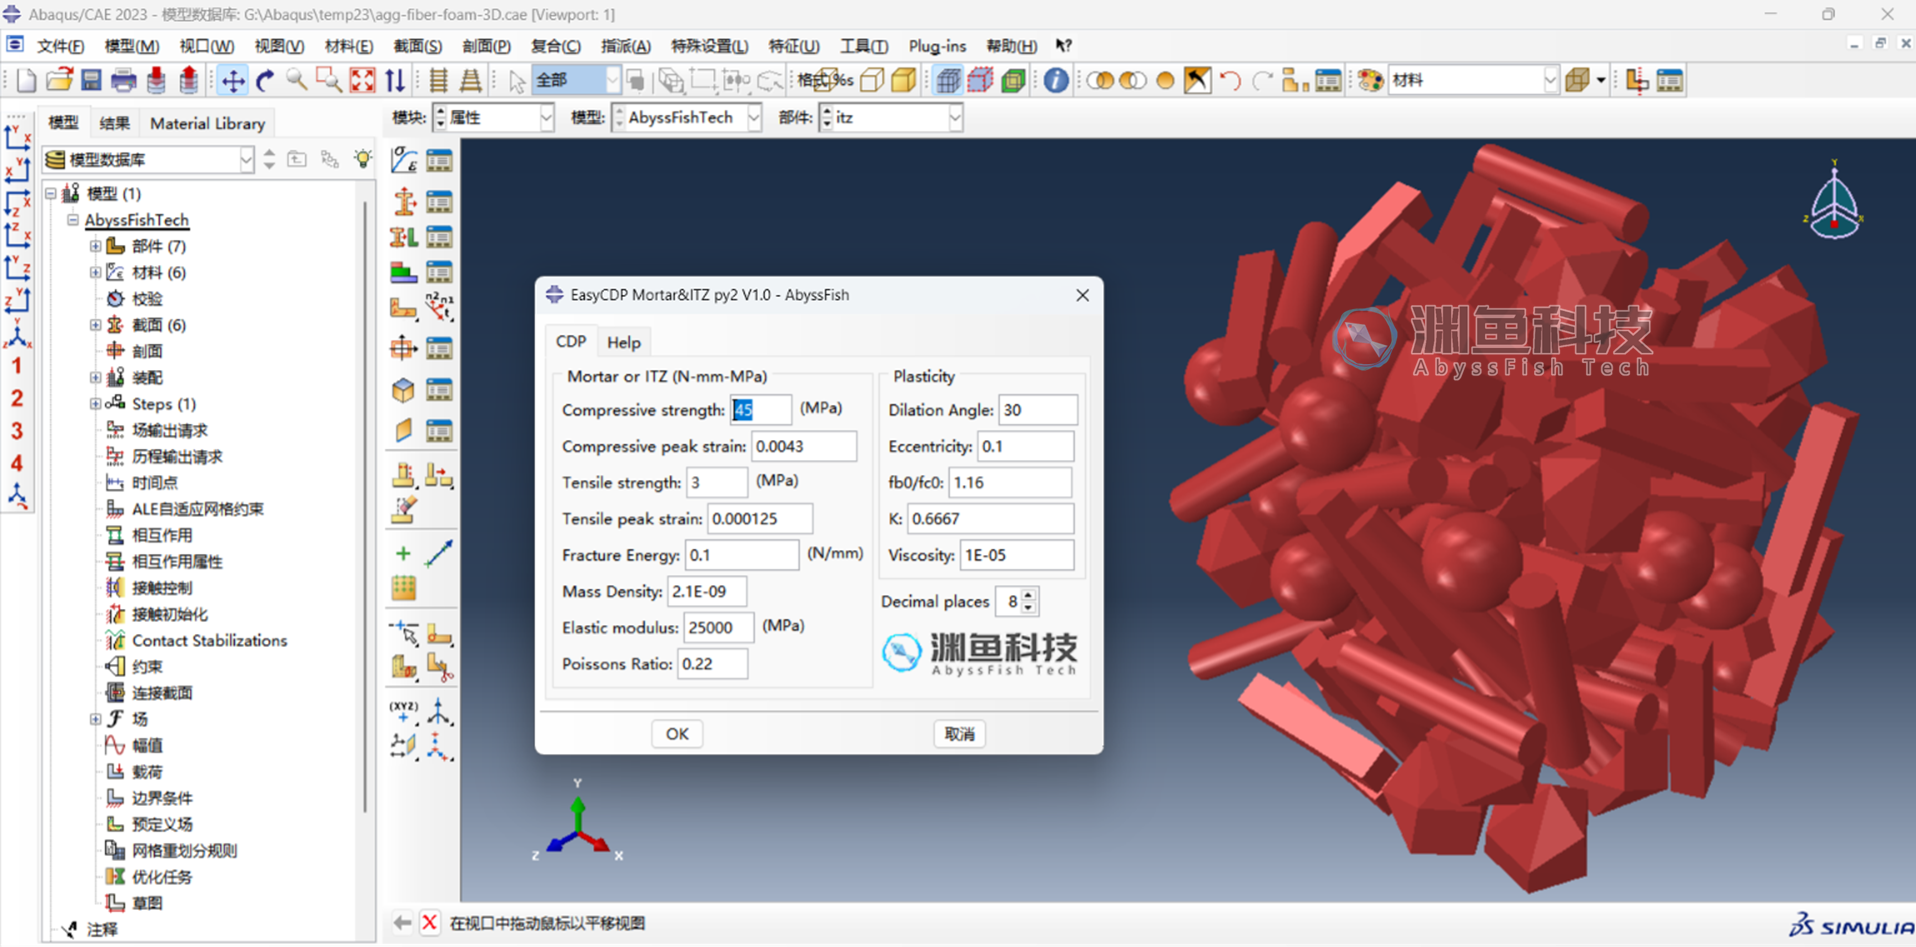The height and width of the screenshot is (947, 1916).
Task: Click the Undo red arrow icon
Action: tap(1230, 80)
